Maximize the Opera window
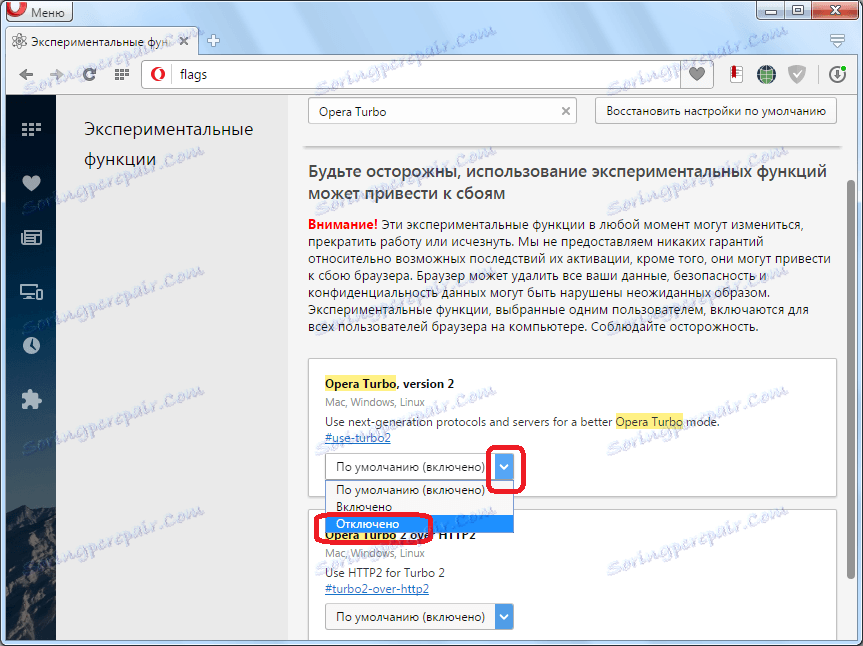 tap(798, 10)
